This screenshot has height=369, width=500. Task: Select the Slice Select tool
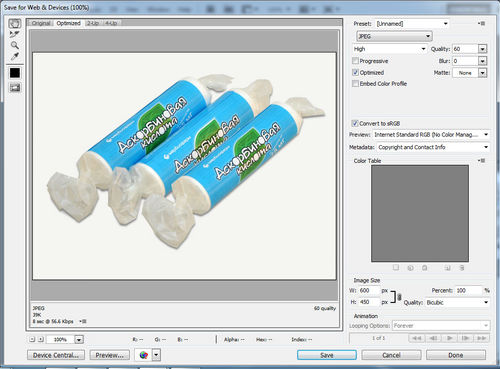point(14,34)
